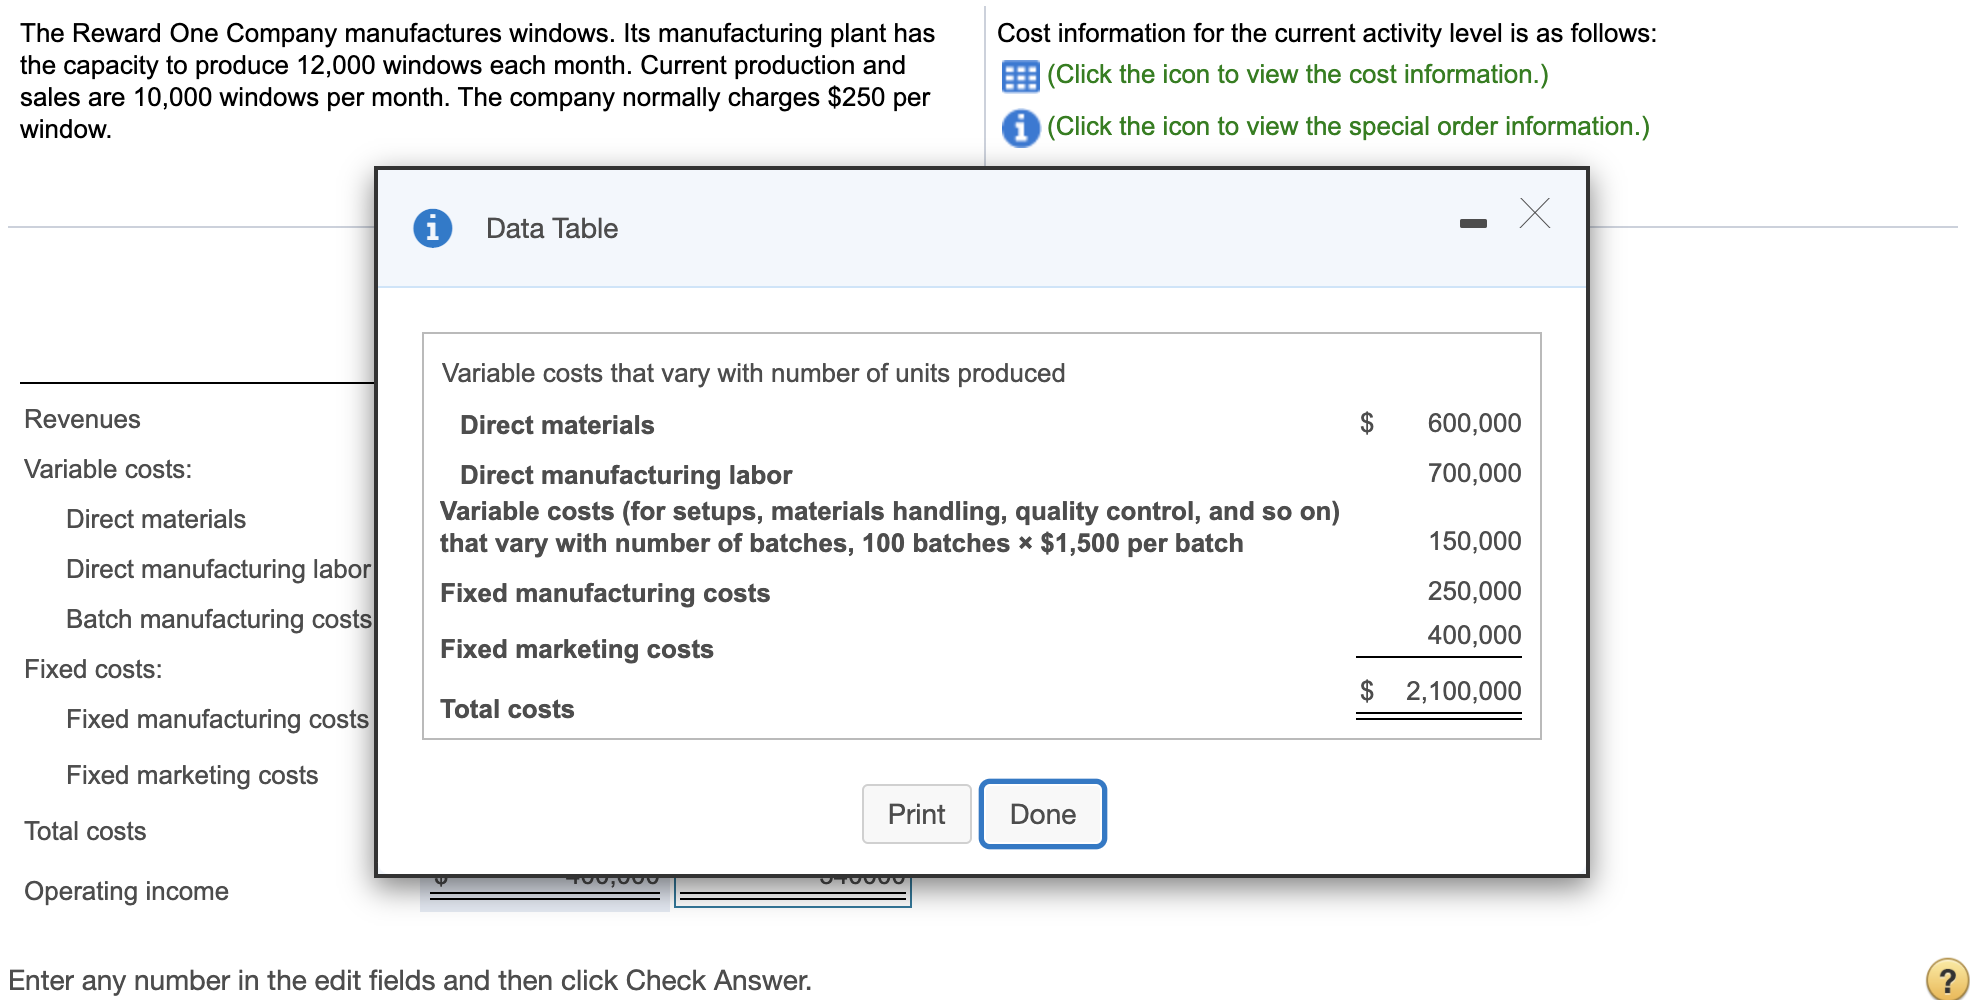Select the Revenues row label
Screen dimensions: 1970x1000
(82, 419)
